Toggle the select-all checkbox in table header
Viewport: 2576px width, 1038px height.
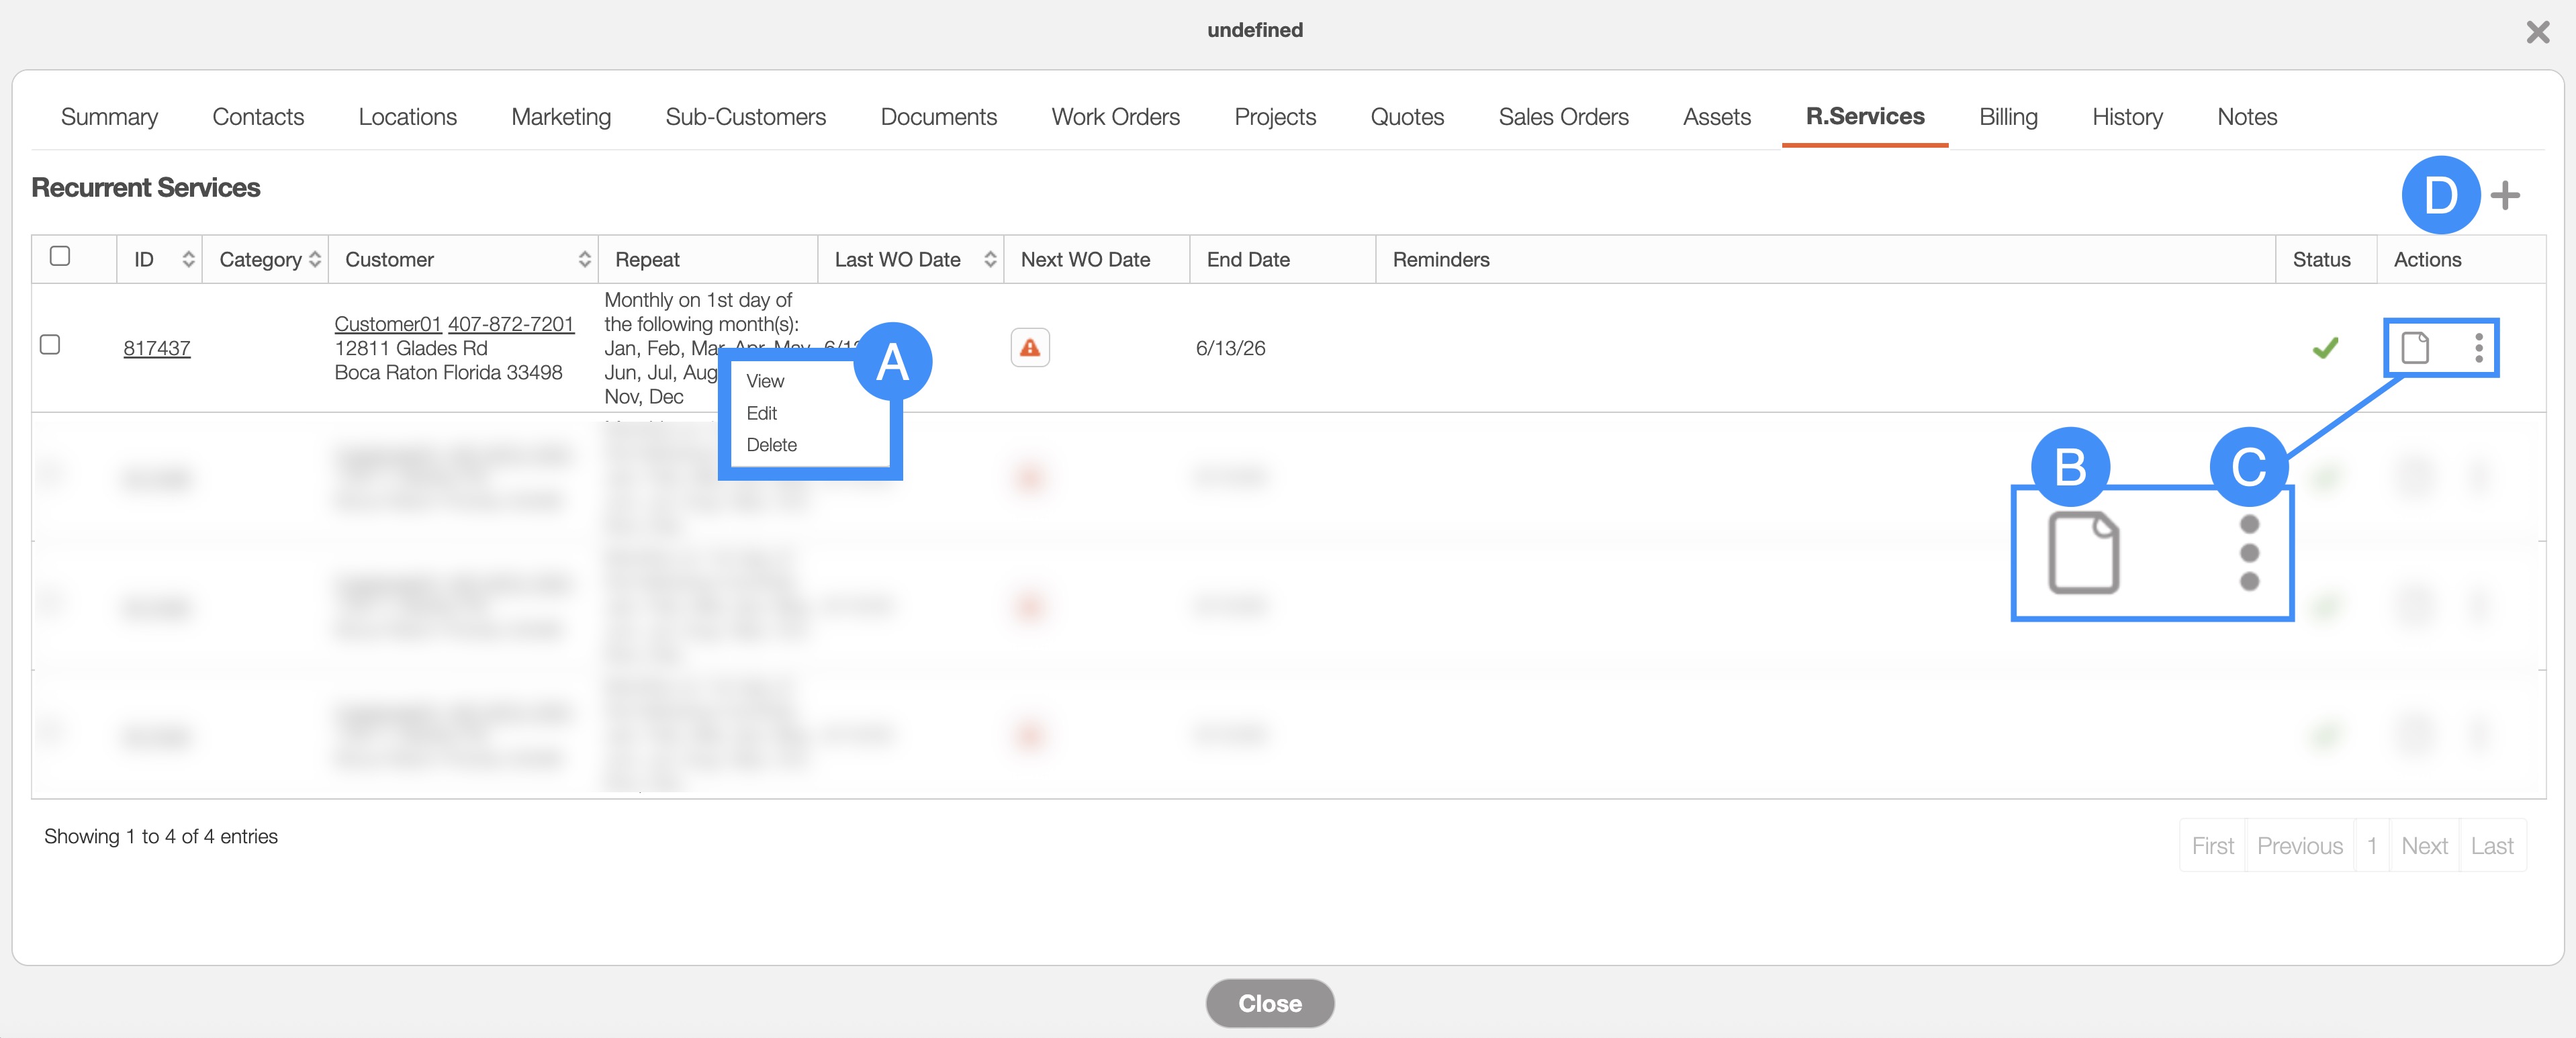(60, 257)
